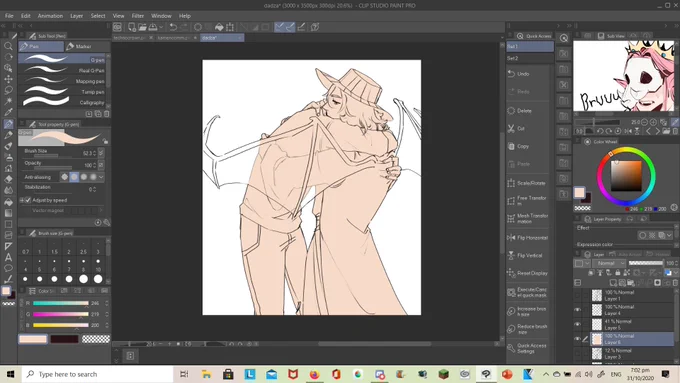Click the Clip Studio launcher icon

pyautogui.click(x=118, y=27)
